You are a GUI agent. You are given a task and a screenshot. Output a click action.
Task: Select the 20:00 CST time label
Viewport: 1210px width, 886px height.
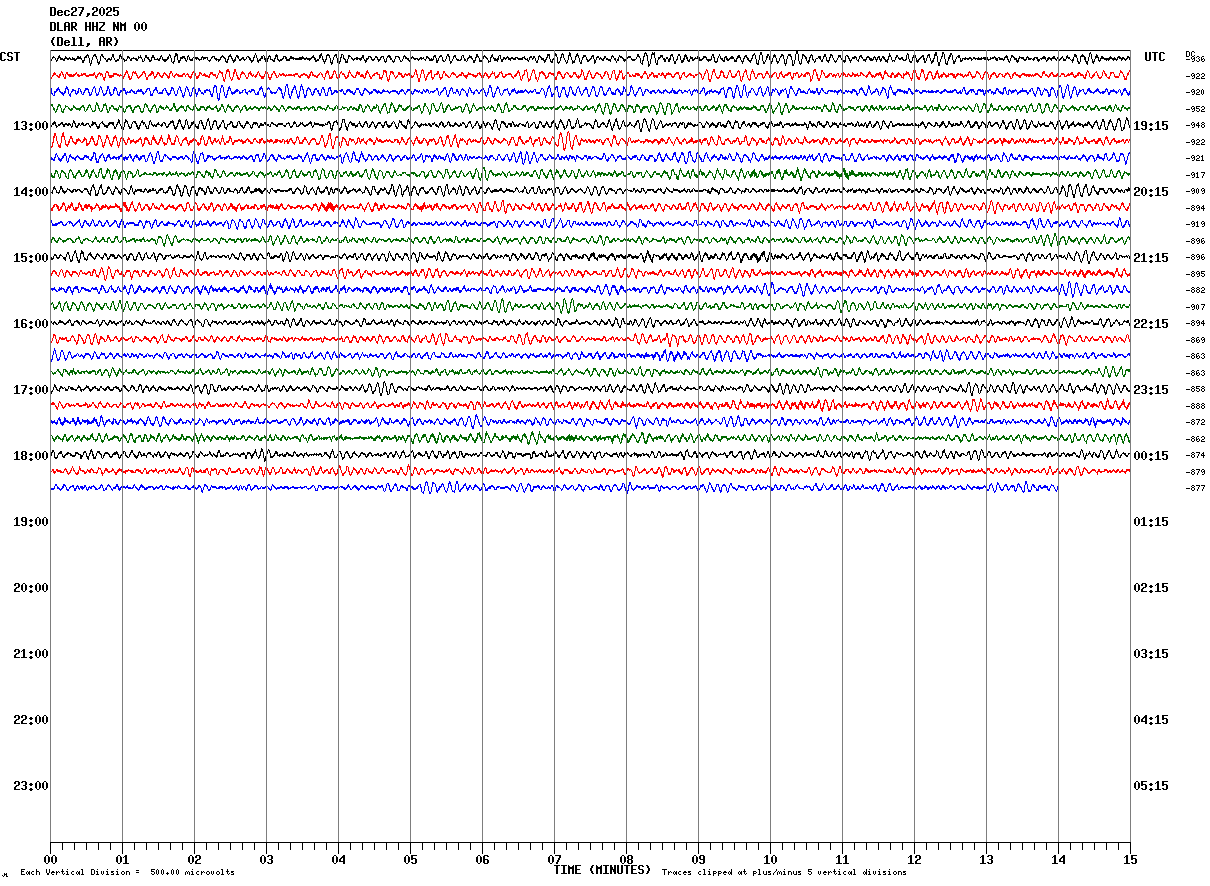(x=31, y=588)
